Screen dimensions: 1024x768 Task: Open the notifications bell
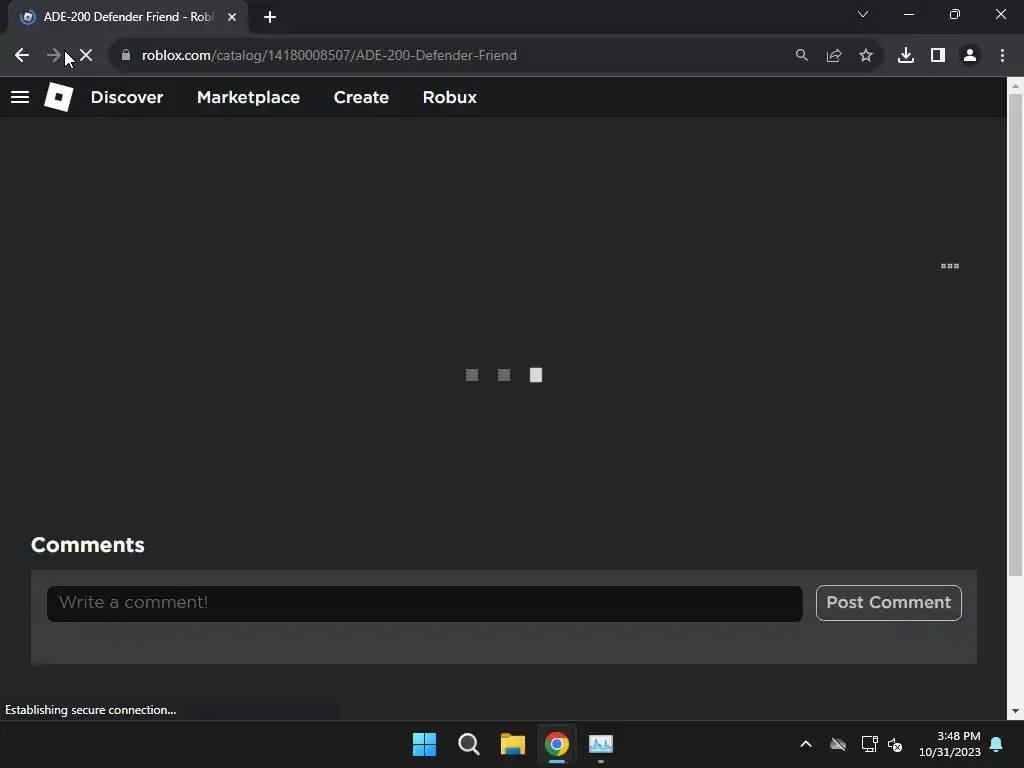coord(996,744)
